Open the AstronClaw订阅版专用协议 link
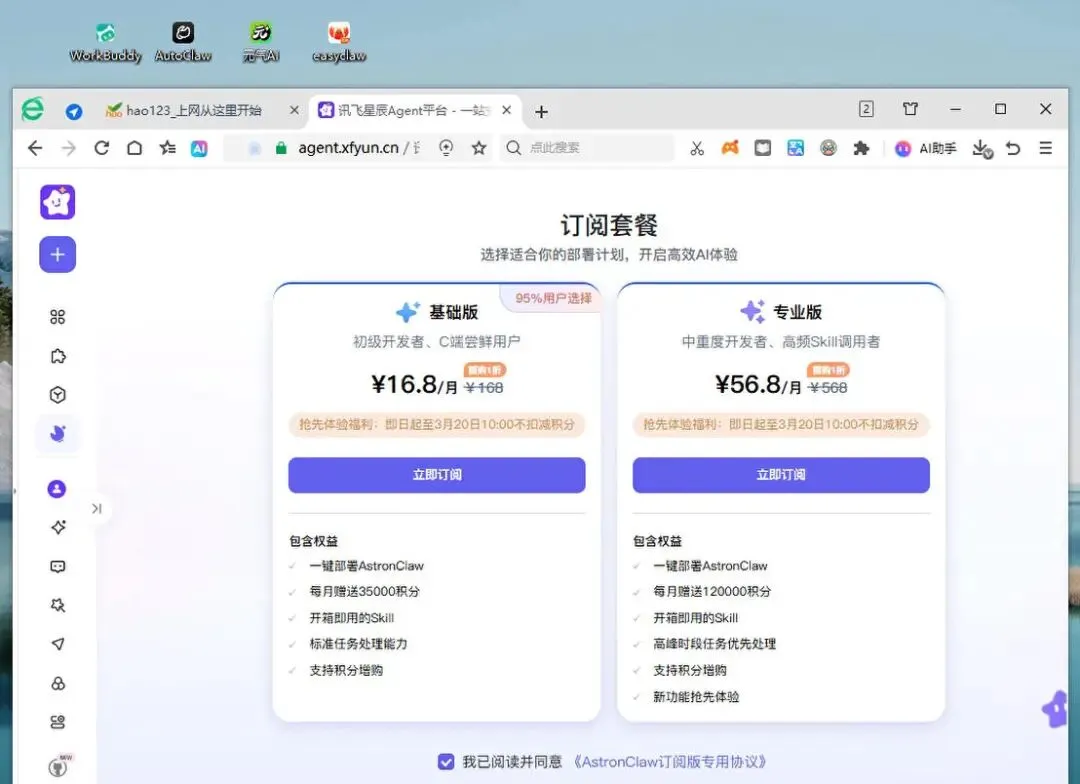The height and width of the screenshot is (784, 1080). 671,762
